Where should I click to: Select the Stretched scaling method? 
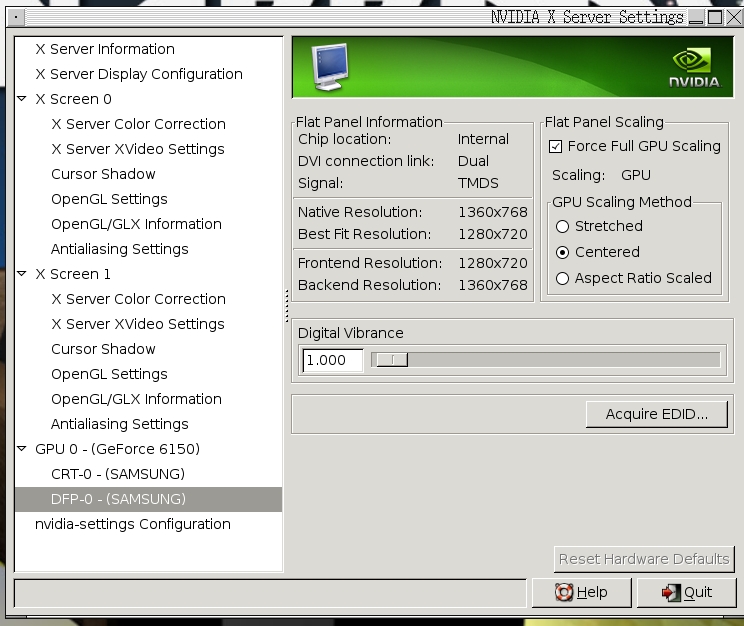click(x=563, y=226)
